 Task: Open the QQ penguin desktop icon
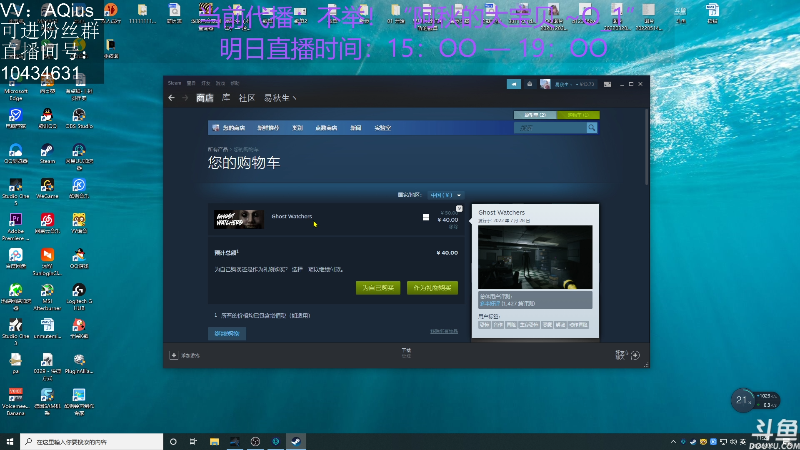pyautogui.click(x=47, y=118)
